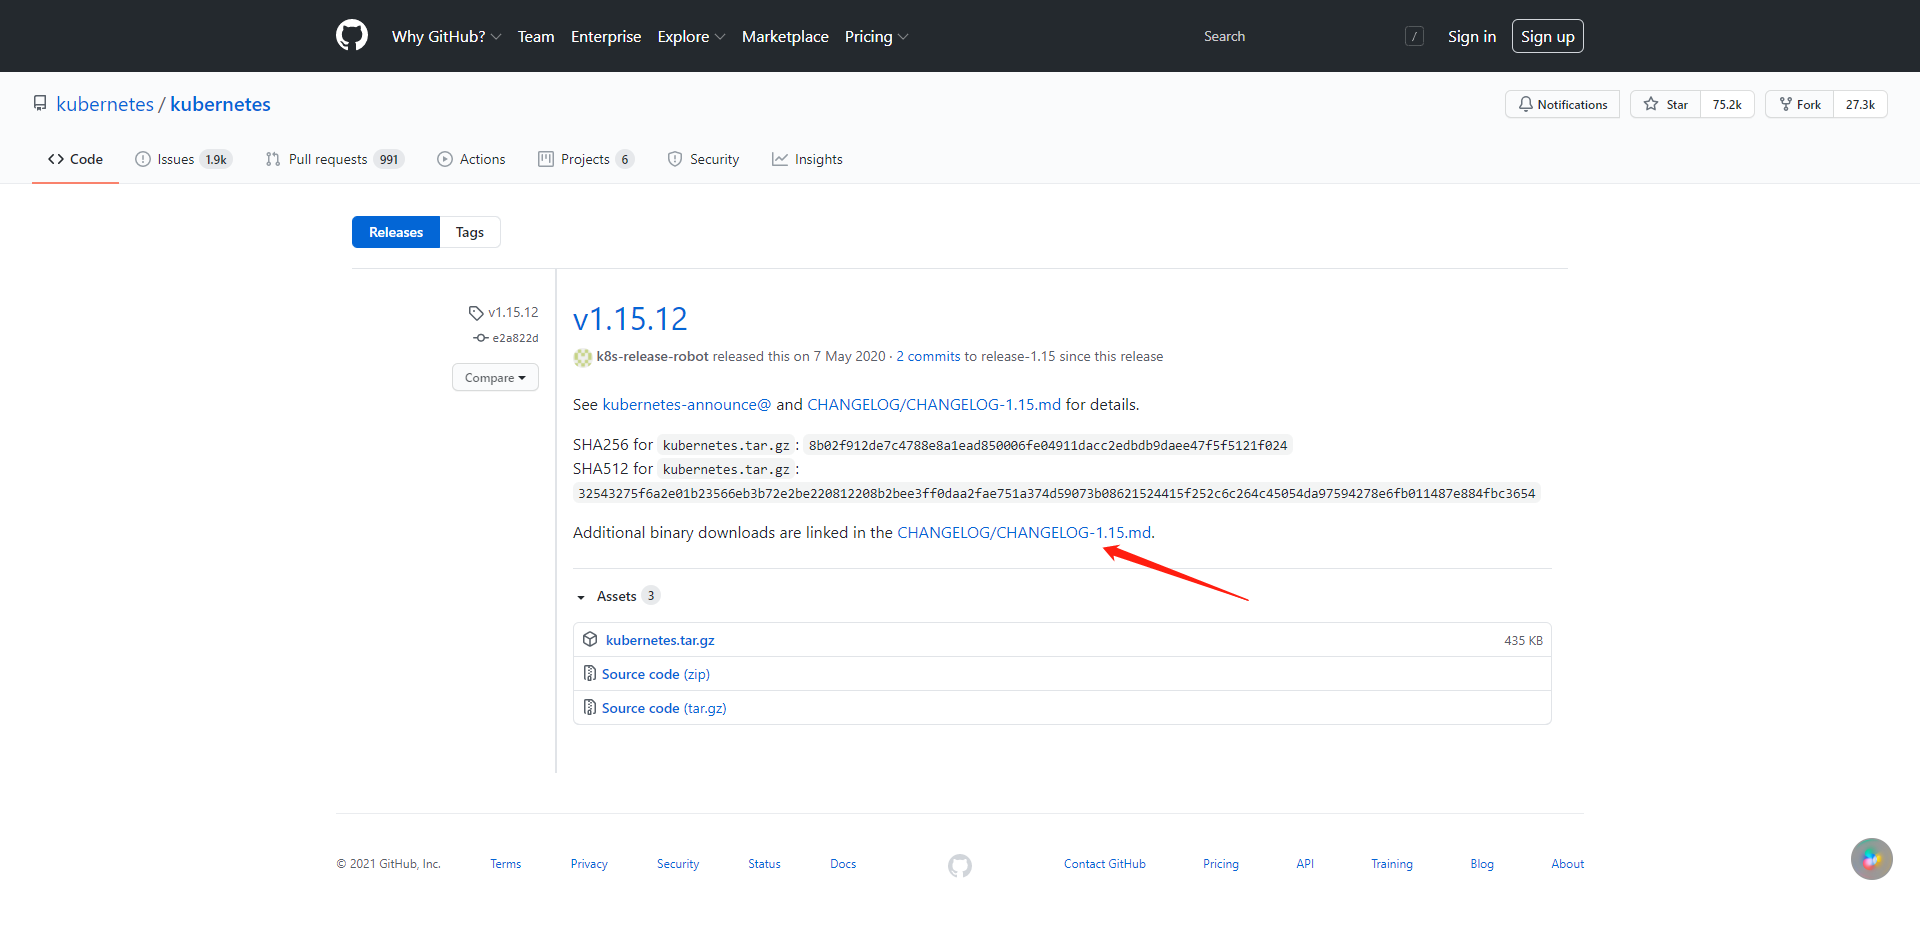Click the Team link in header
1920x937 pixels.
tap(536, 36)
